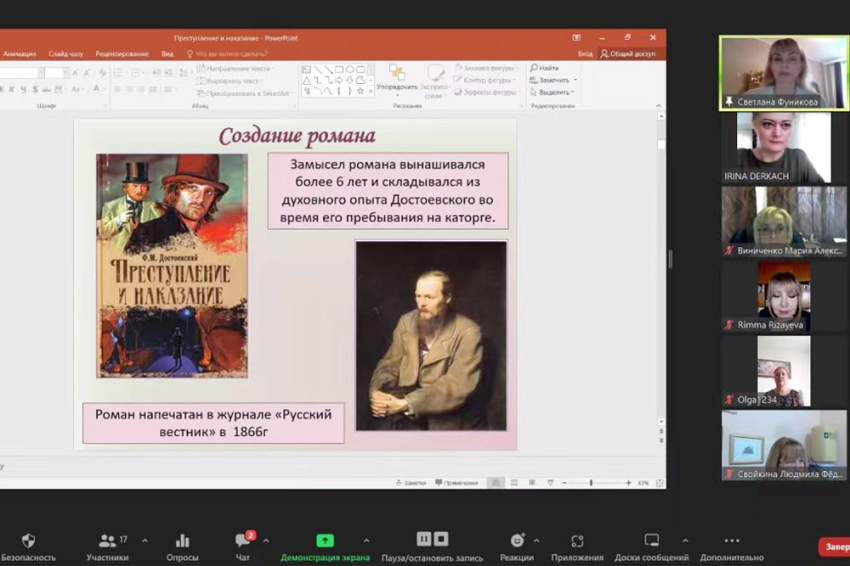Open the Приложения apps icon
This screenshot has height=566, width=850.
point(577,541)
